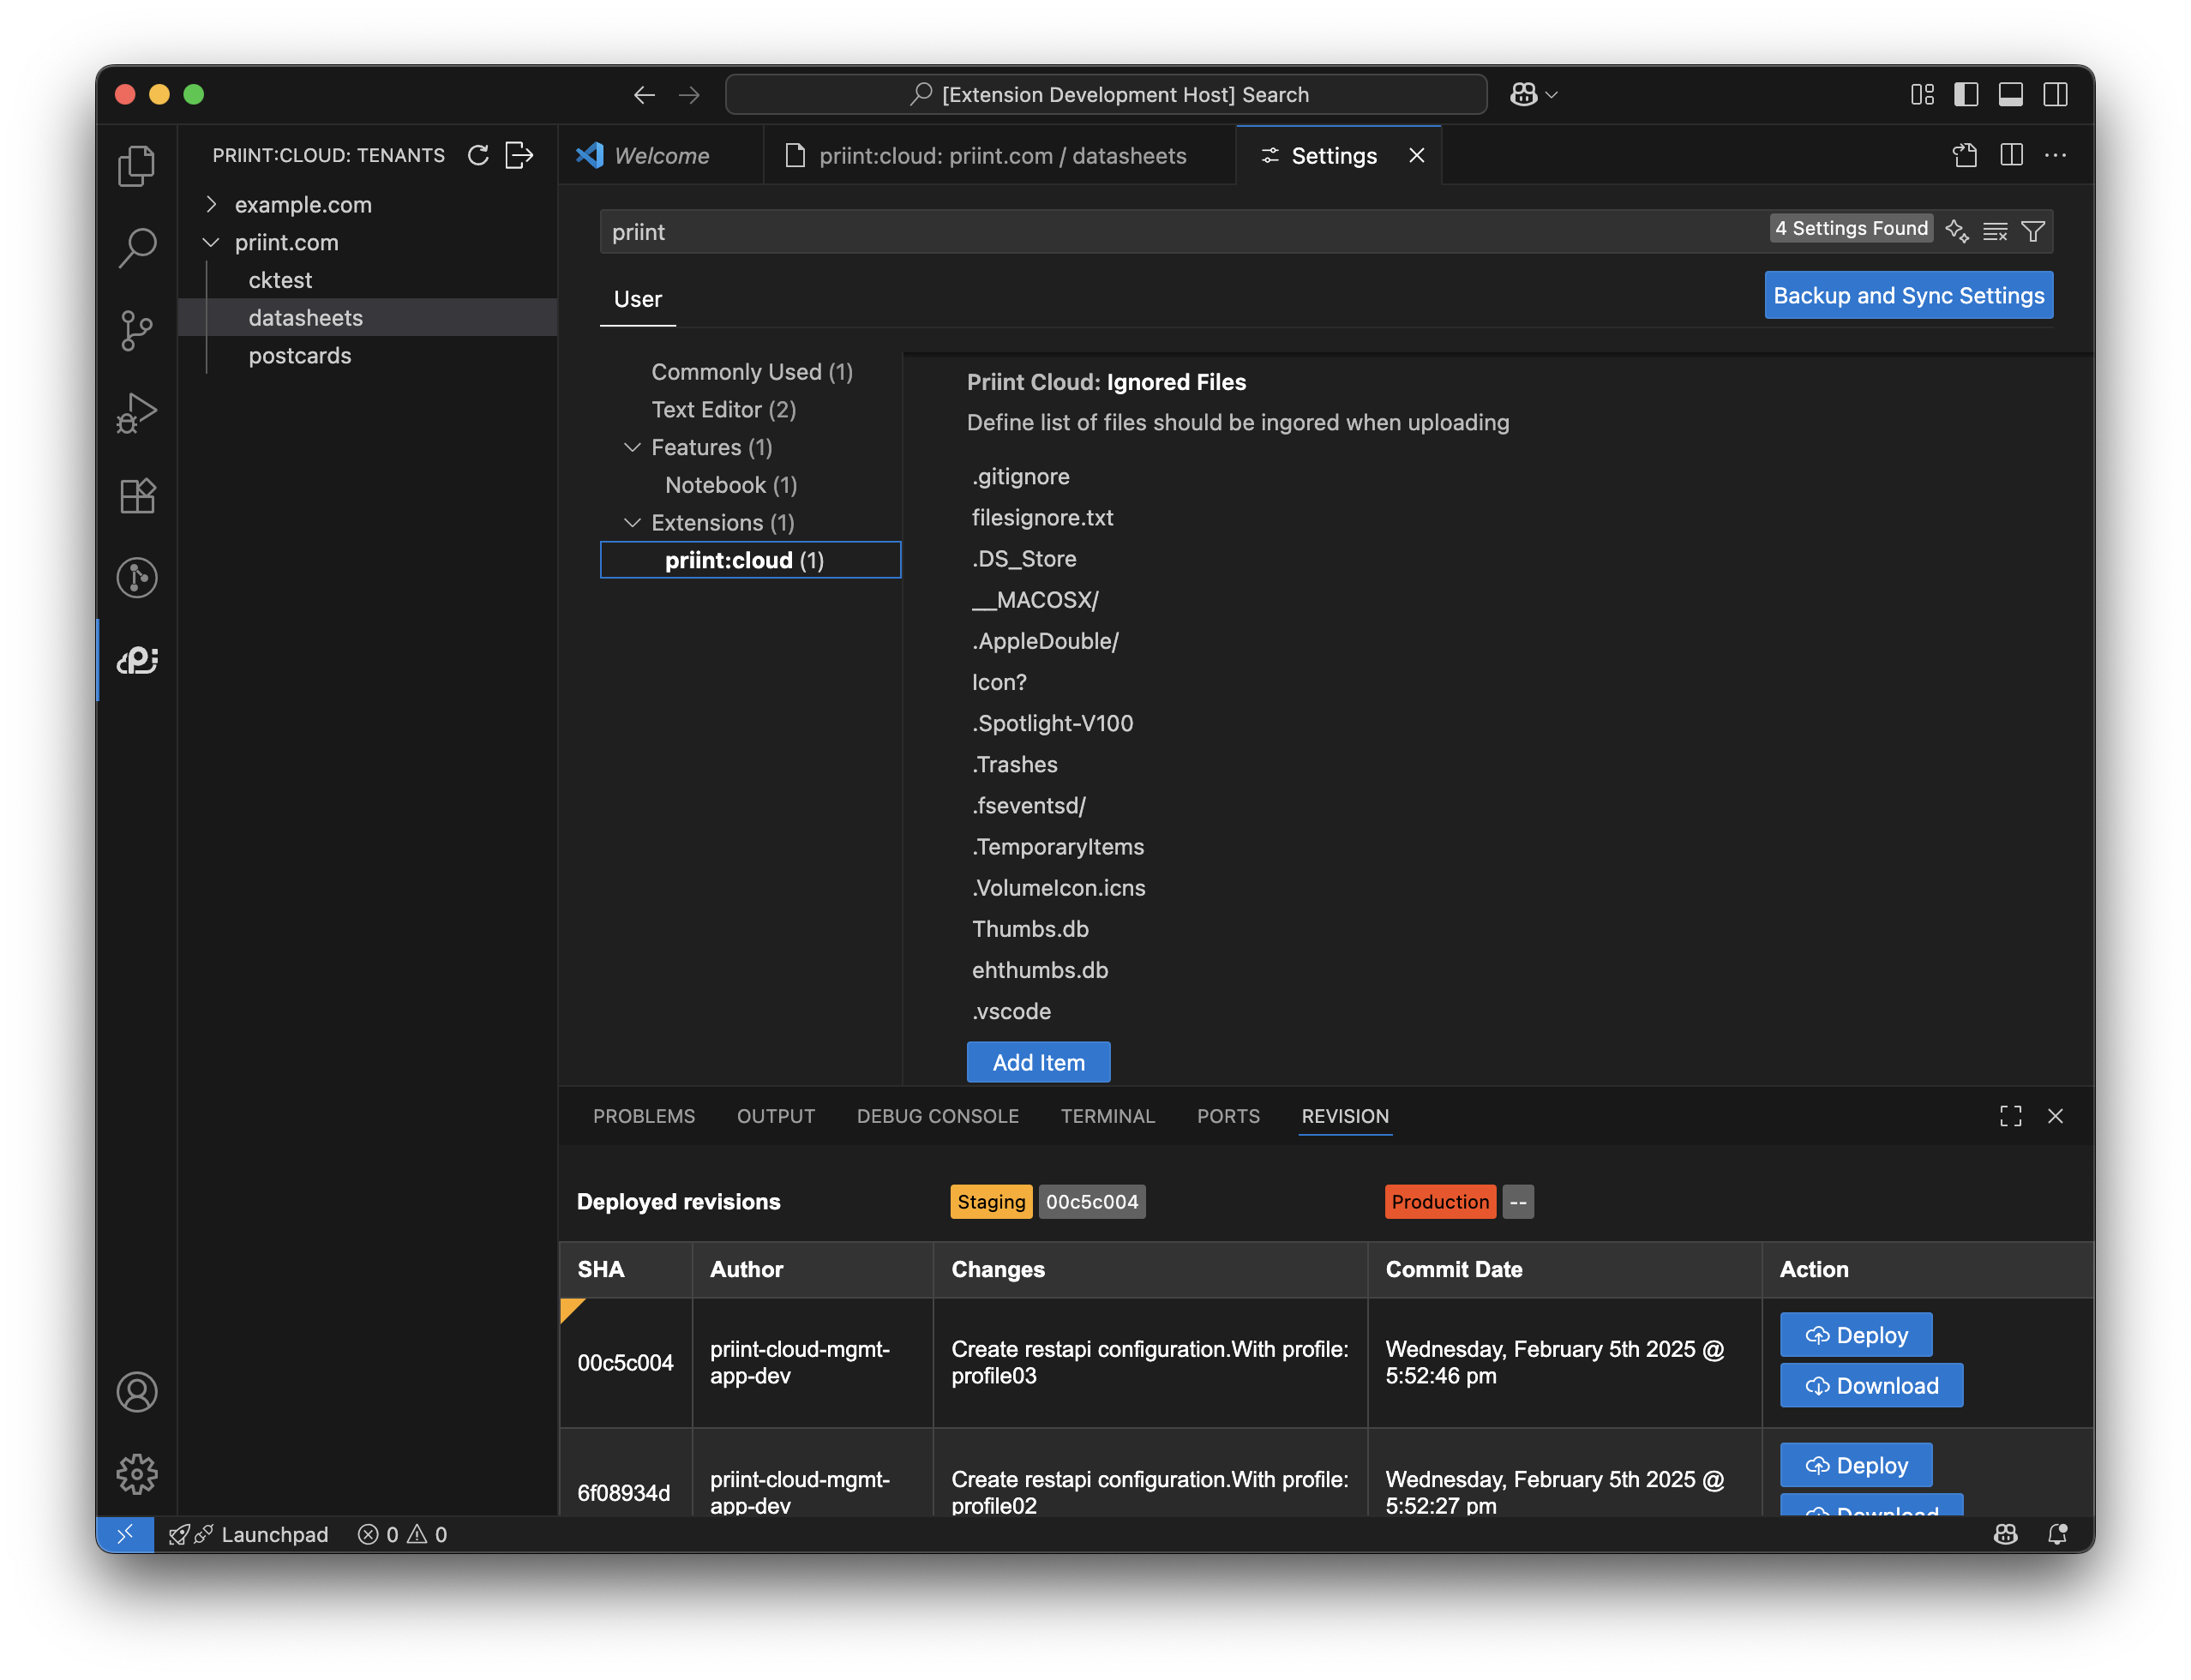Open the priint.com / datasheets editor tab
The height and width of the screenshot is (1680, 2191).
coord(1000,156)
